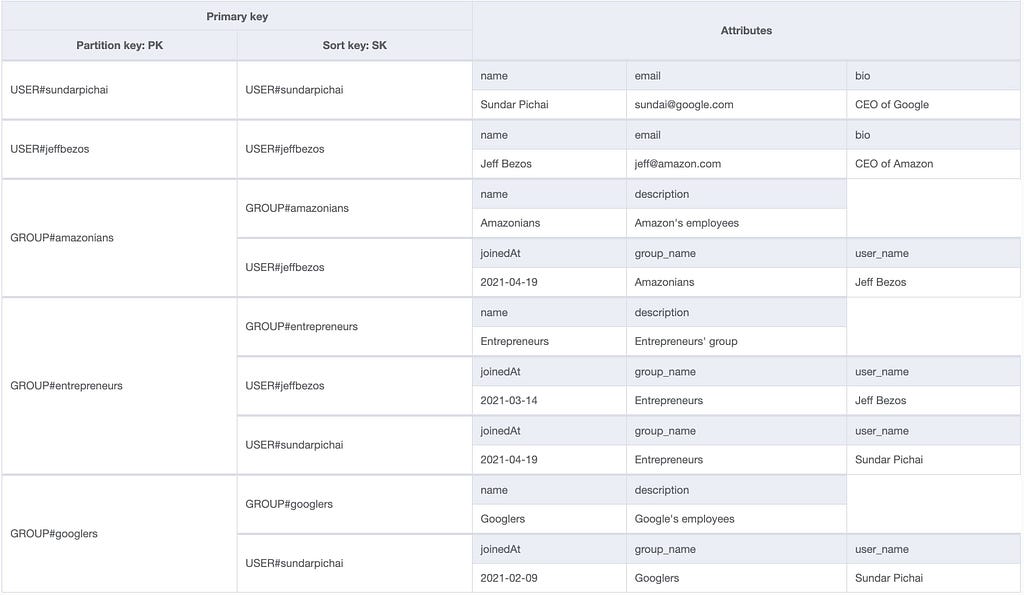The width and height of the screenshot is (1024, 595).
Task: Select the joinedAt value 2021-02-09
Action: (549, 578)
